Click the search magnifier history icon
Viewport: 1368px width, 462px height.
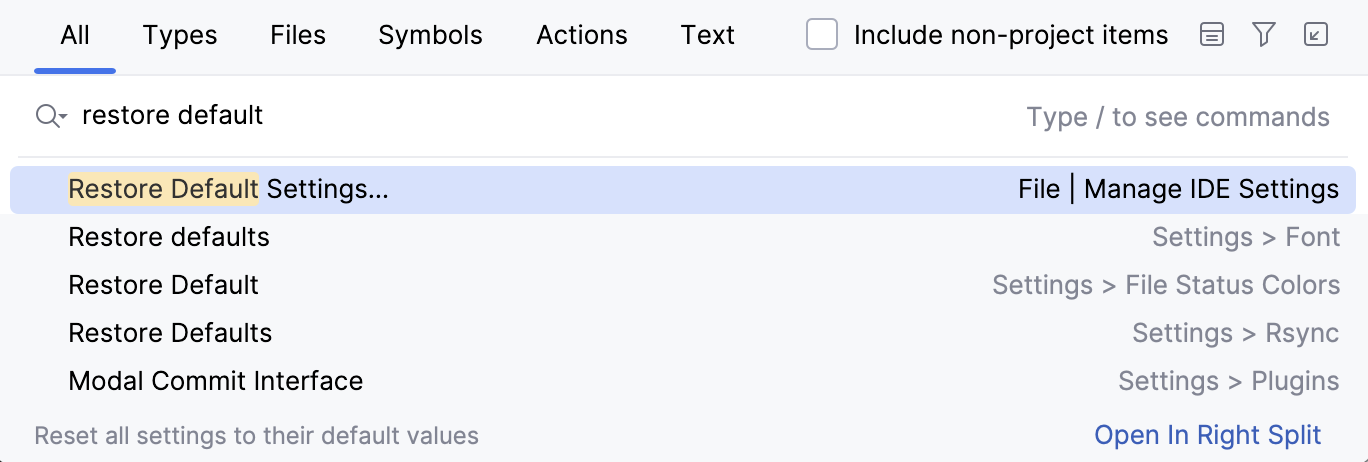[50, 117]
